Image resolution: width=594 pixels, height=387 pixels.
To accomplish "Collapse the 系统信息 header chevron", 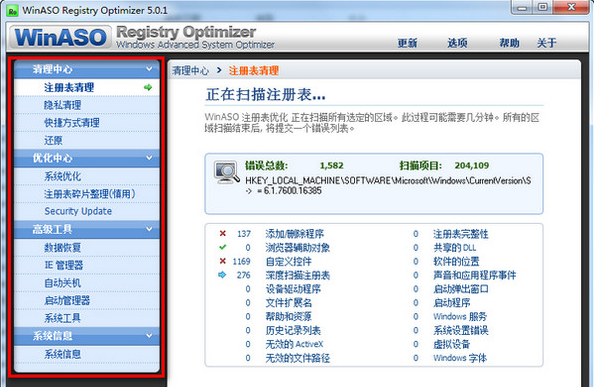I will click(x=149, y=336).
